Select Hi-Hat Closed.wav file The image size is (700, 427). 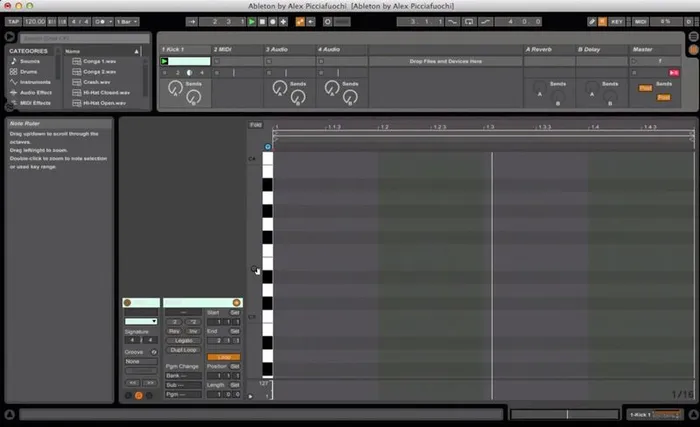(106, 92)
